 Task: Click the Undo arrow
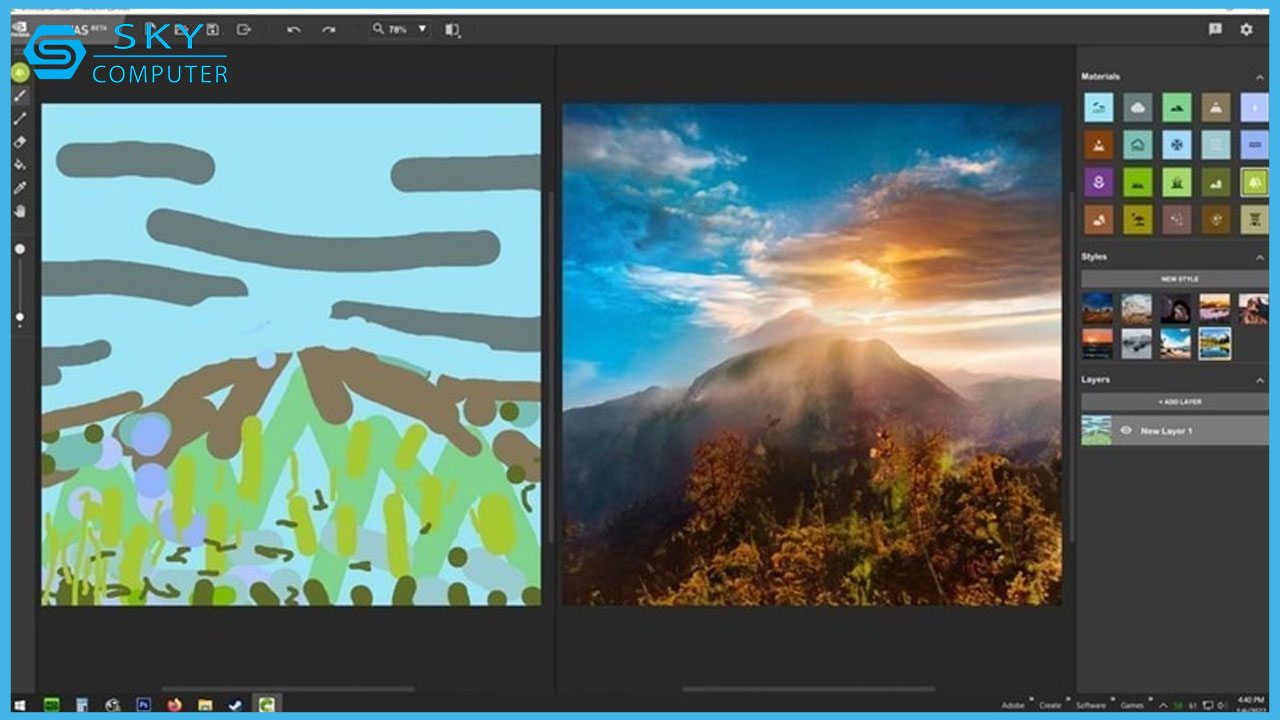(293, 30)
